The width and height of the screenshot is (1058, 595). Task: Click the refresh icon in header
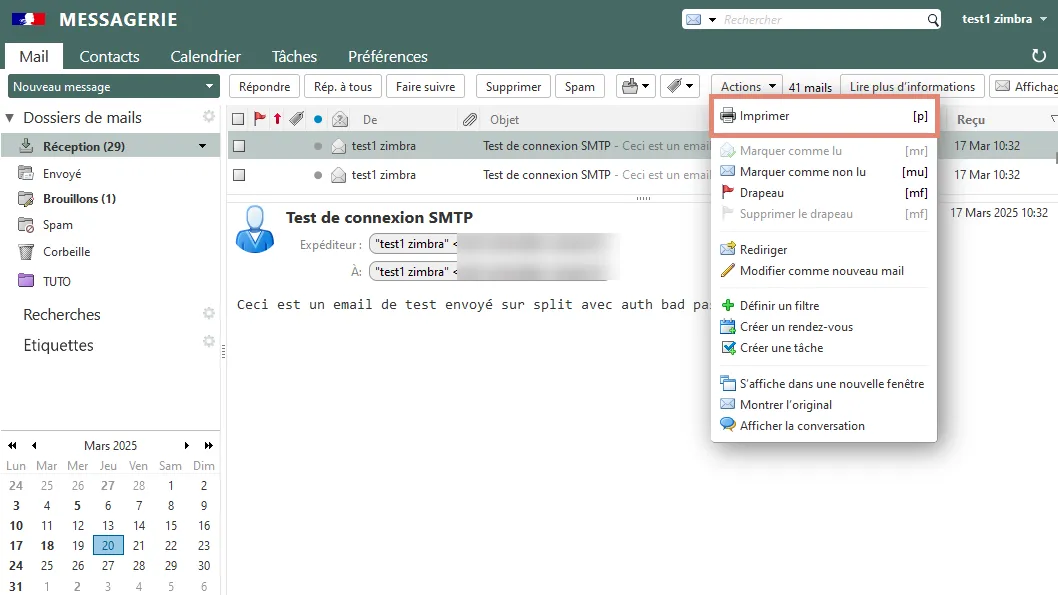(1039, 56)
